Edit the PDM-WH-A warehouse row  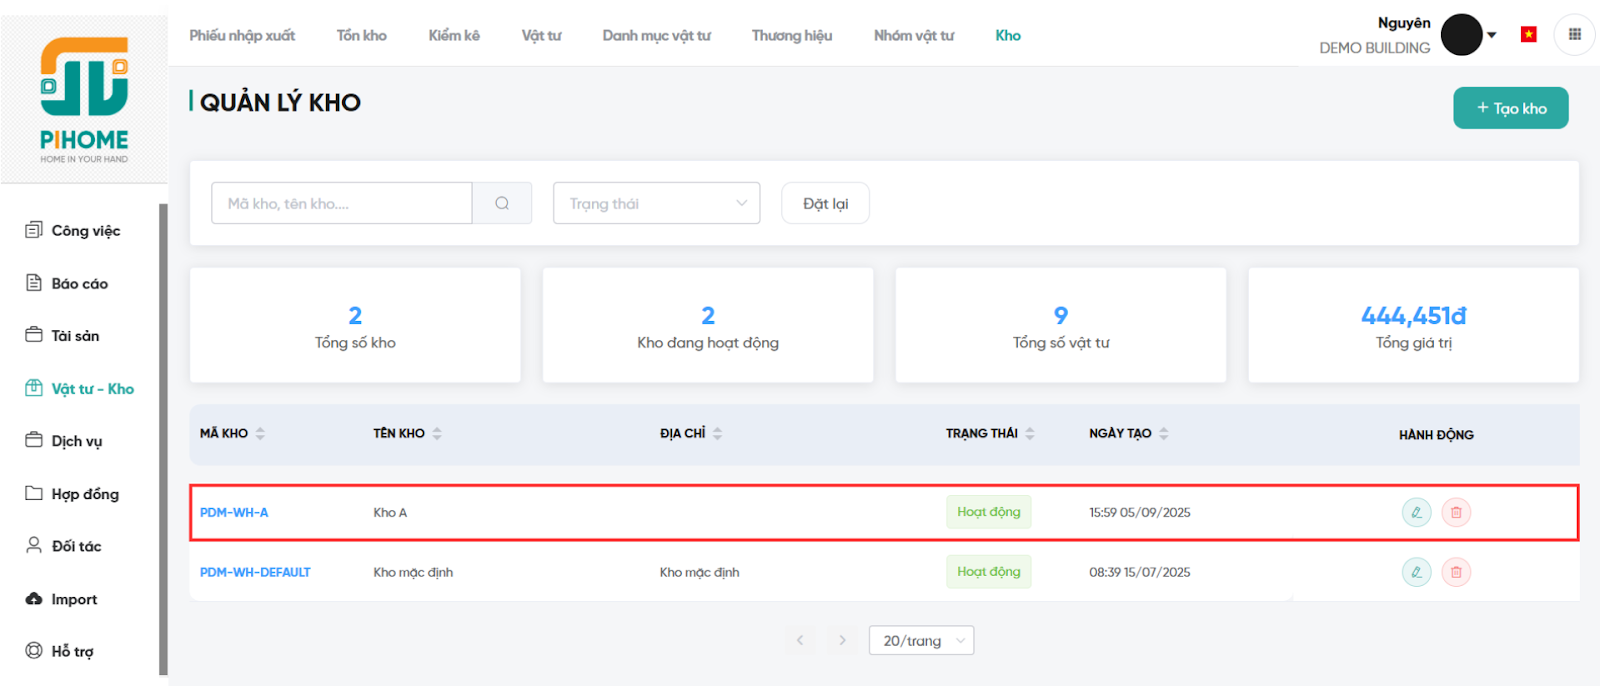[1416, 512]
